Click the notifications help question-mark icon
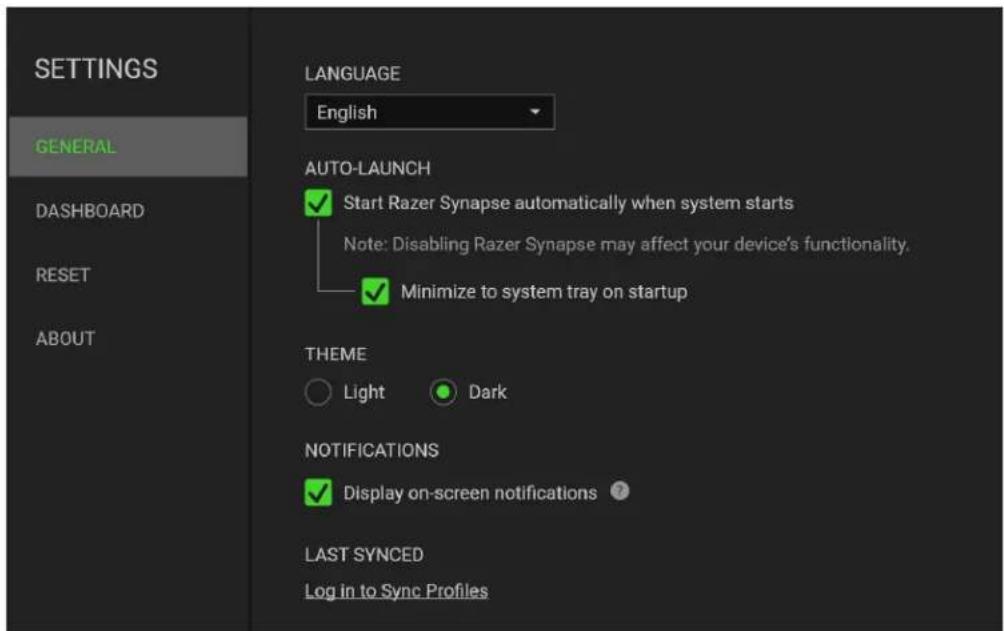This screenshot has height=631, width=1004. click(x=620, y=491)
